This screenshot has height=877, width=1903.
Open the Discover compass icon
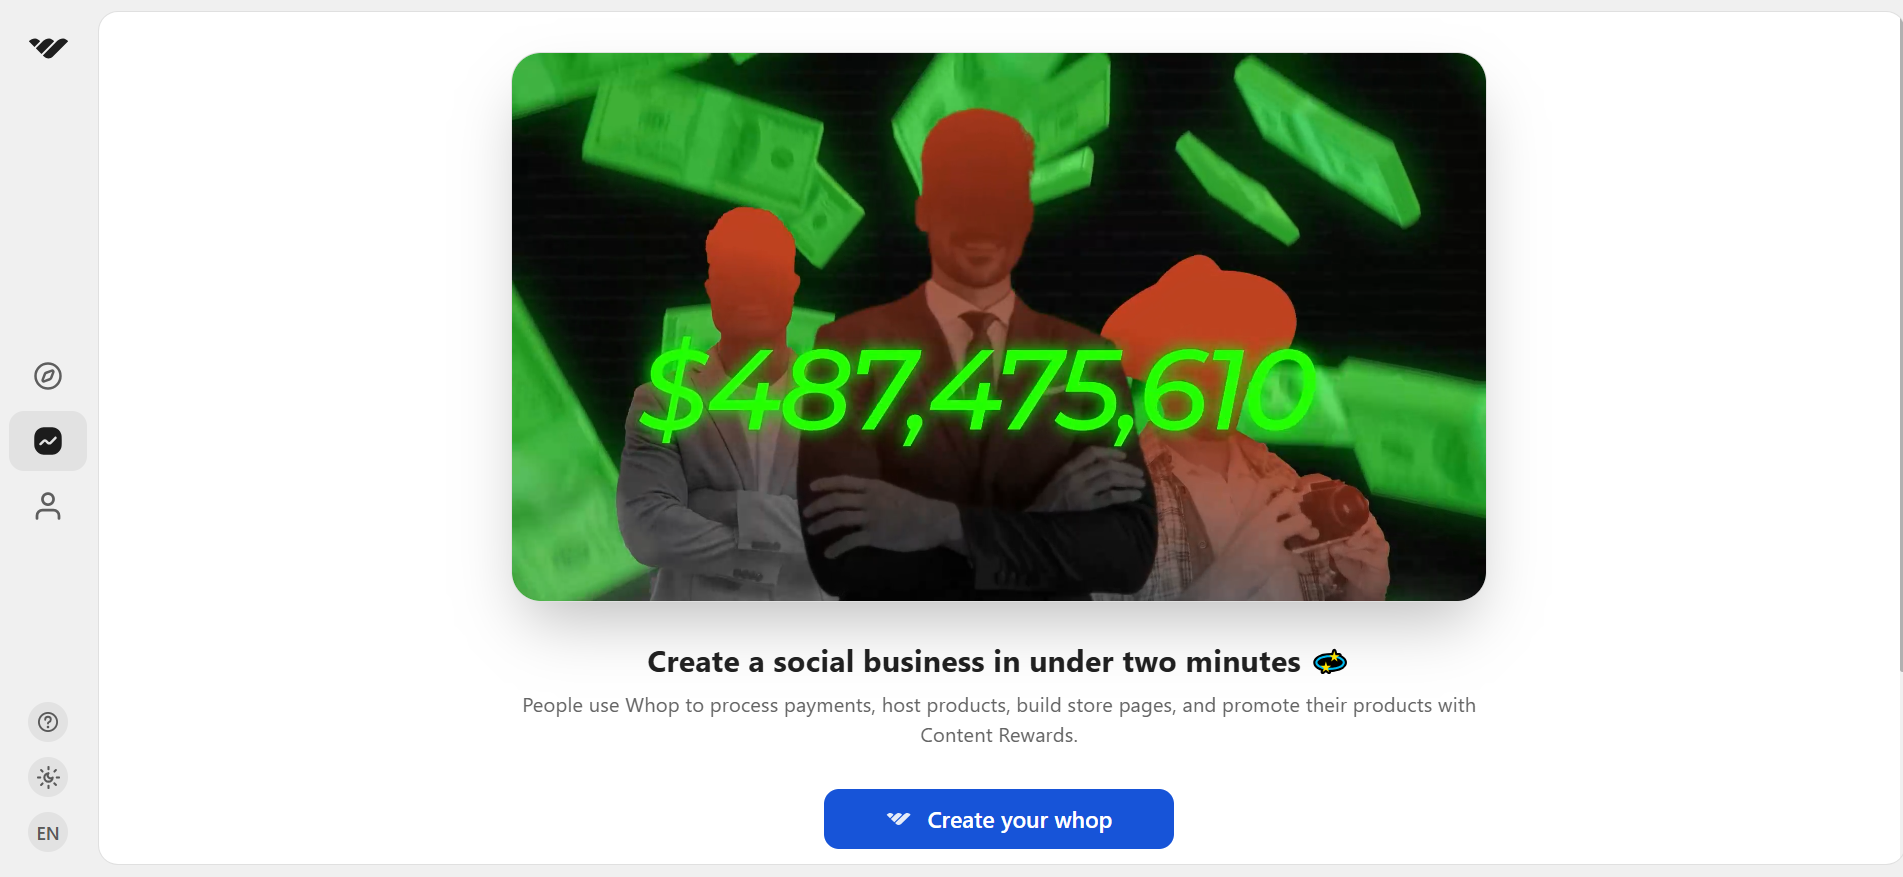48,376
